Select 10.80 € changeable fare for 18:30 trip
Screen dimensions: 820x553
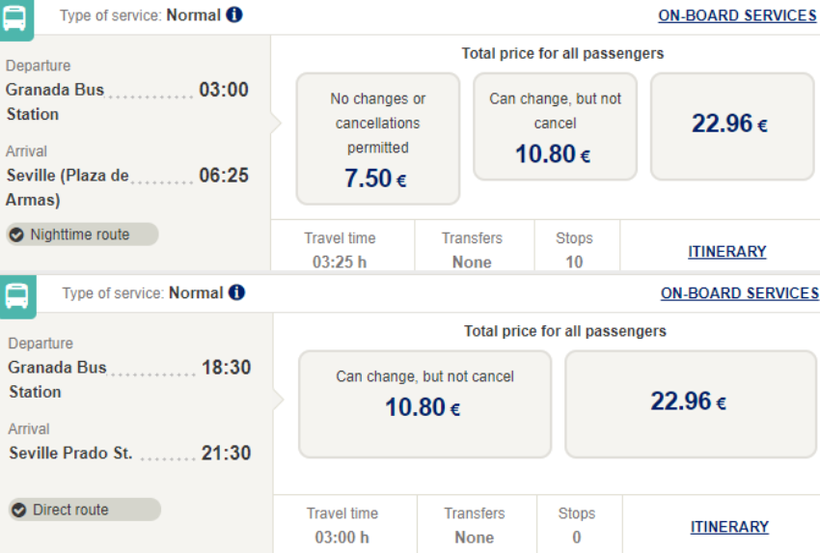[x=424, y=404]
